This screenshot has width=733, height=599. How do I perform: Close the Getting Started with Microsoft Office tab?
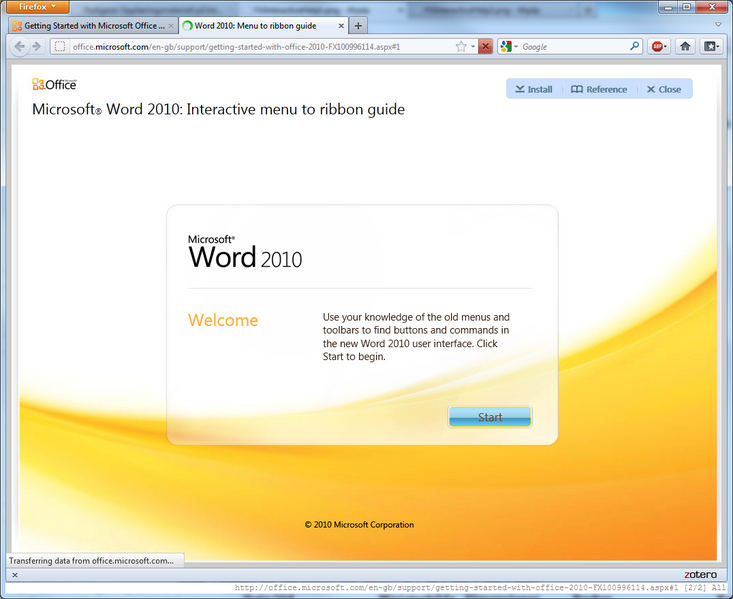pos(171,26)
